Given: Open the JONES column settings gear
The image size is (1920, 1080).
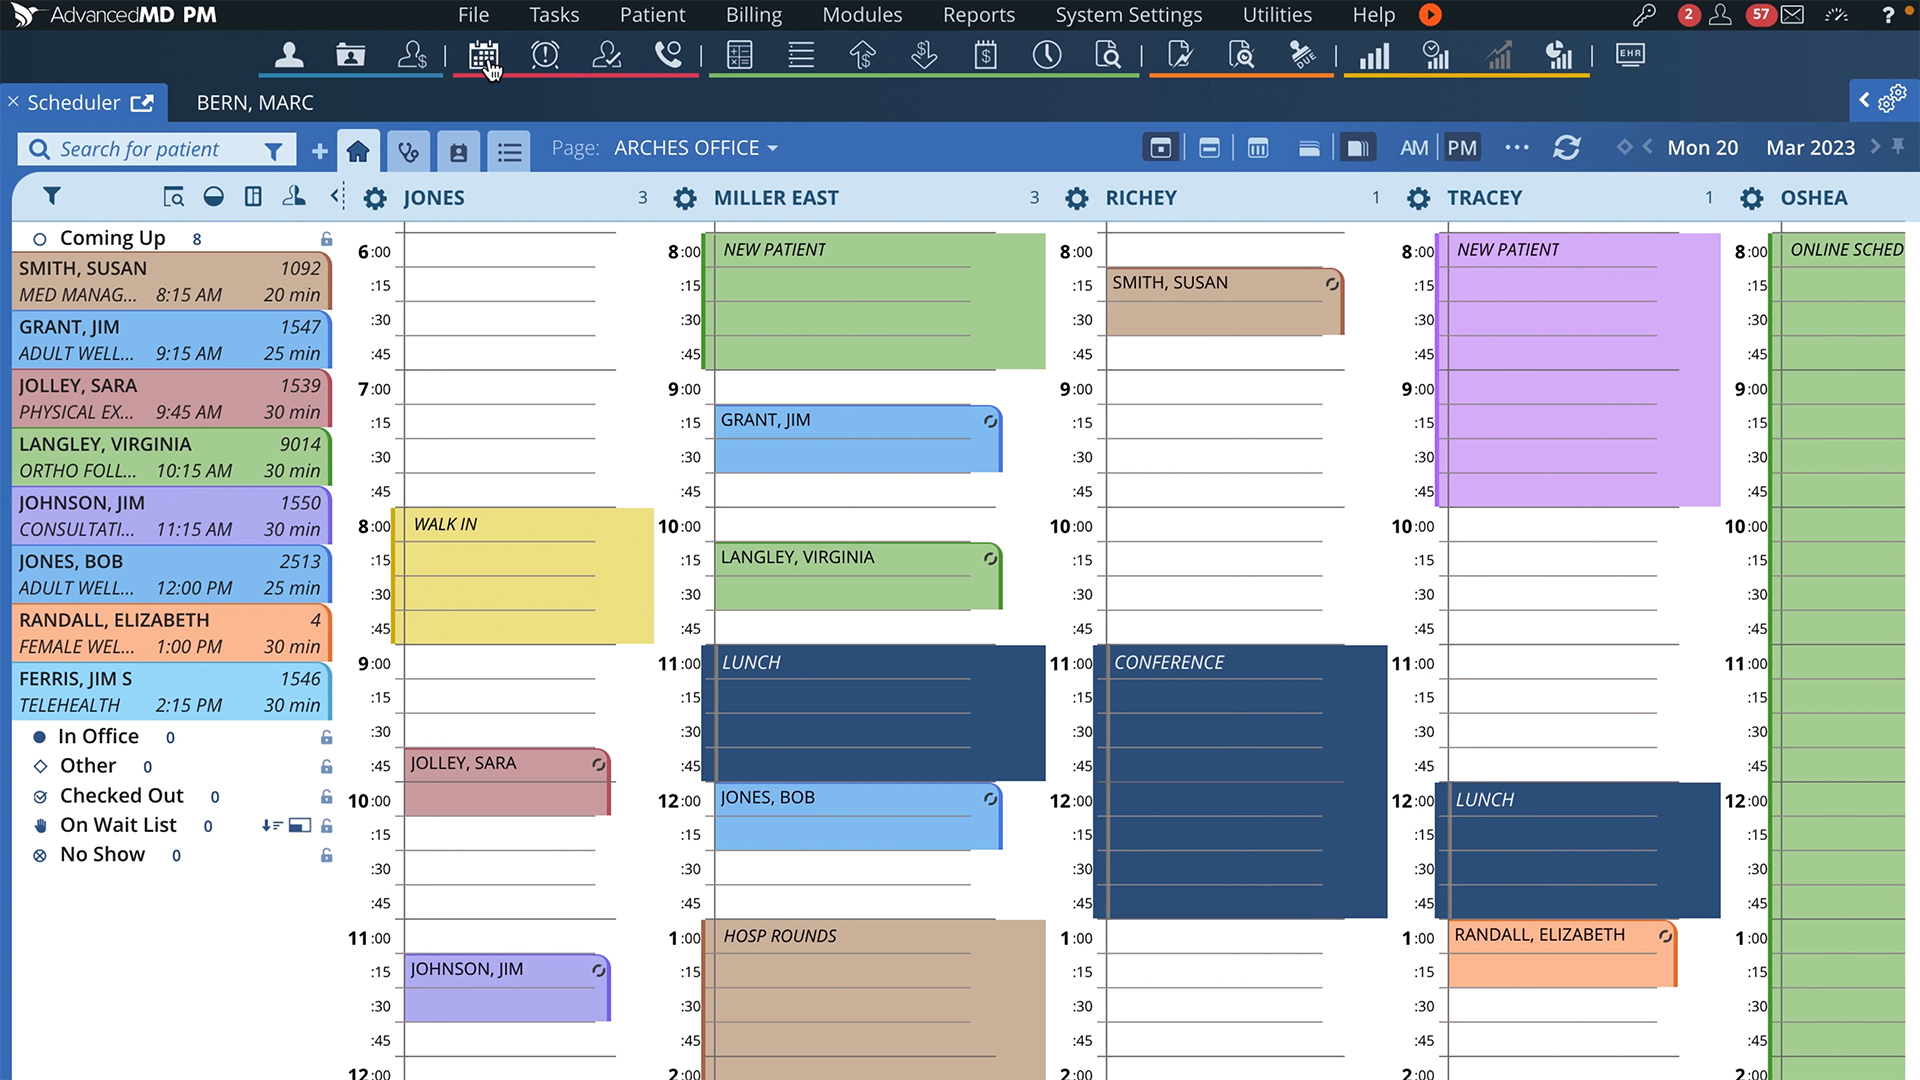Looking at the screenshot, I should click(x=374, y=198).
